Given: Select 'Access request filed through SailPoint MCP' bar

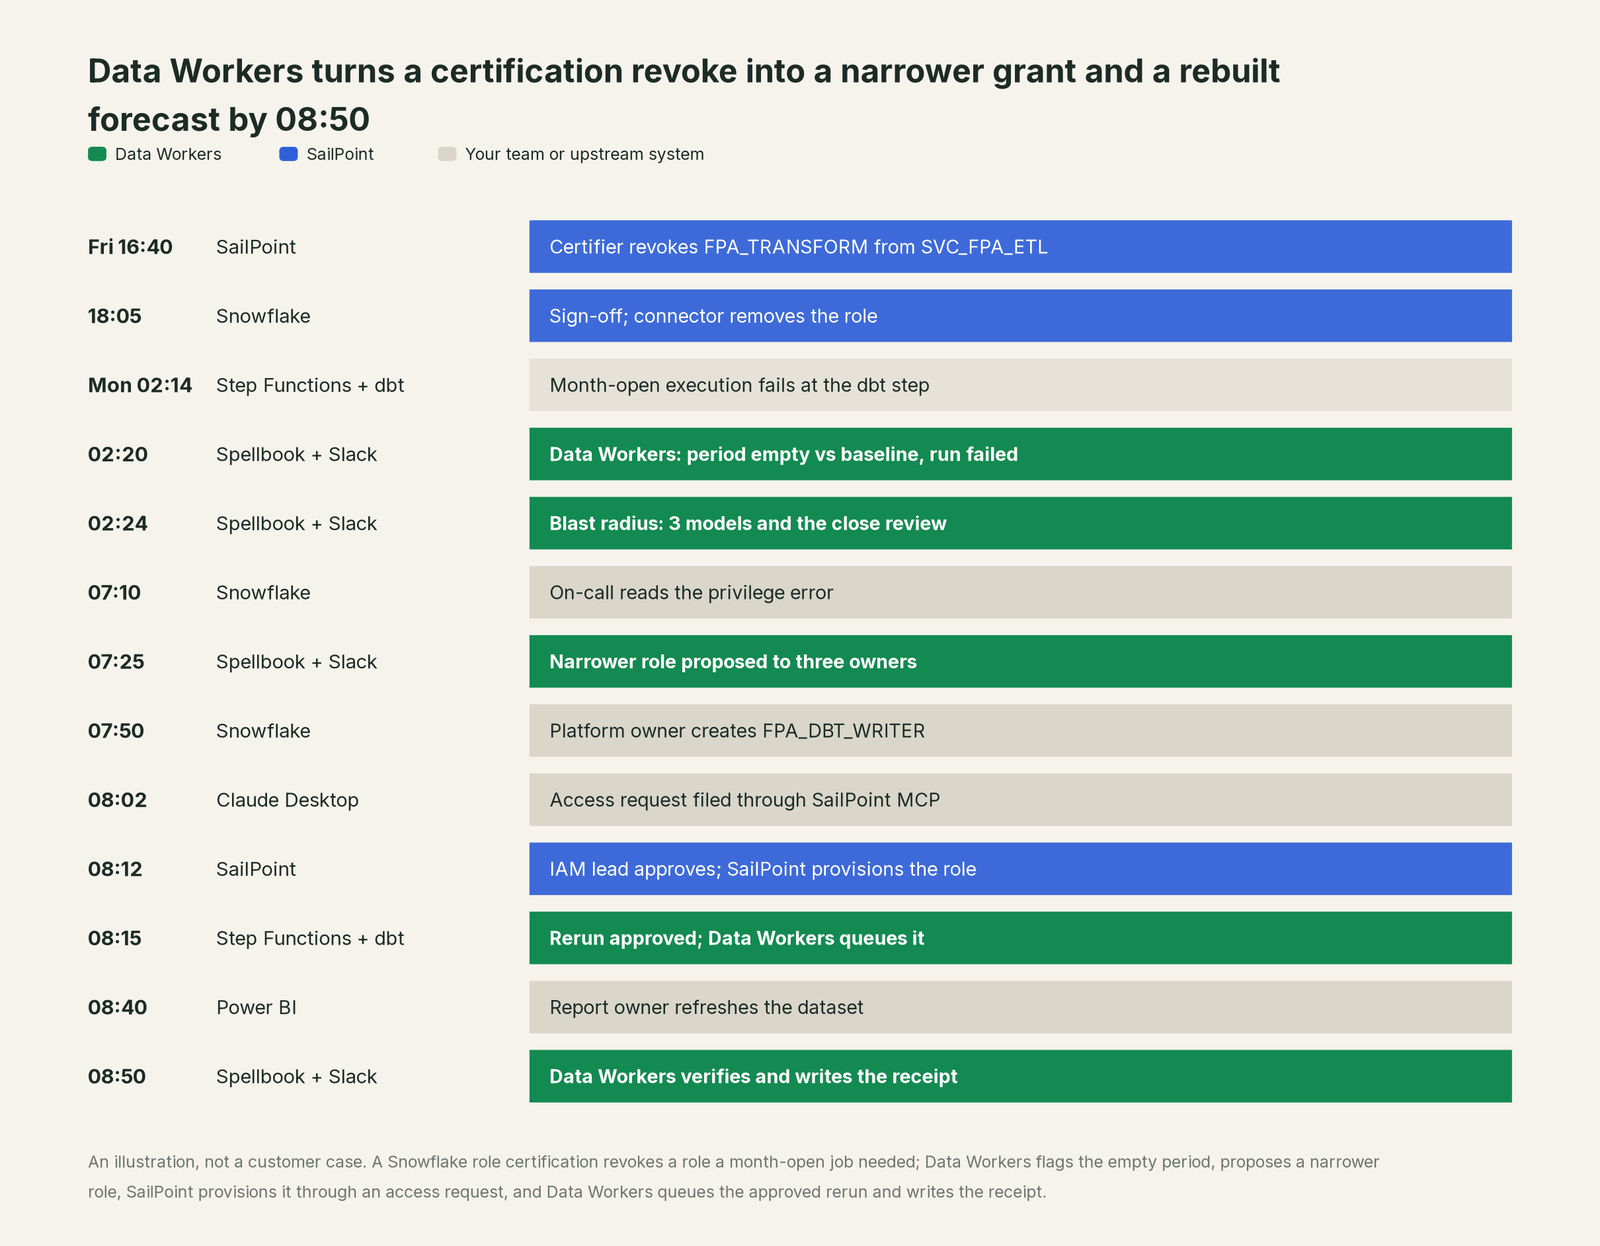Looking at the screenshot, I should [x=1020, y=800].
